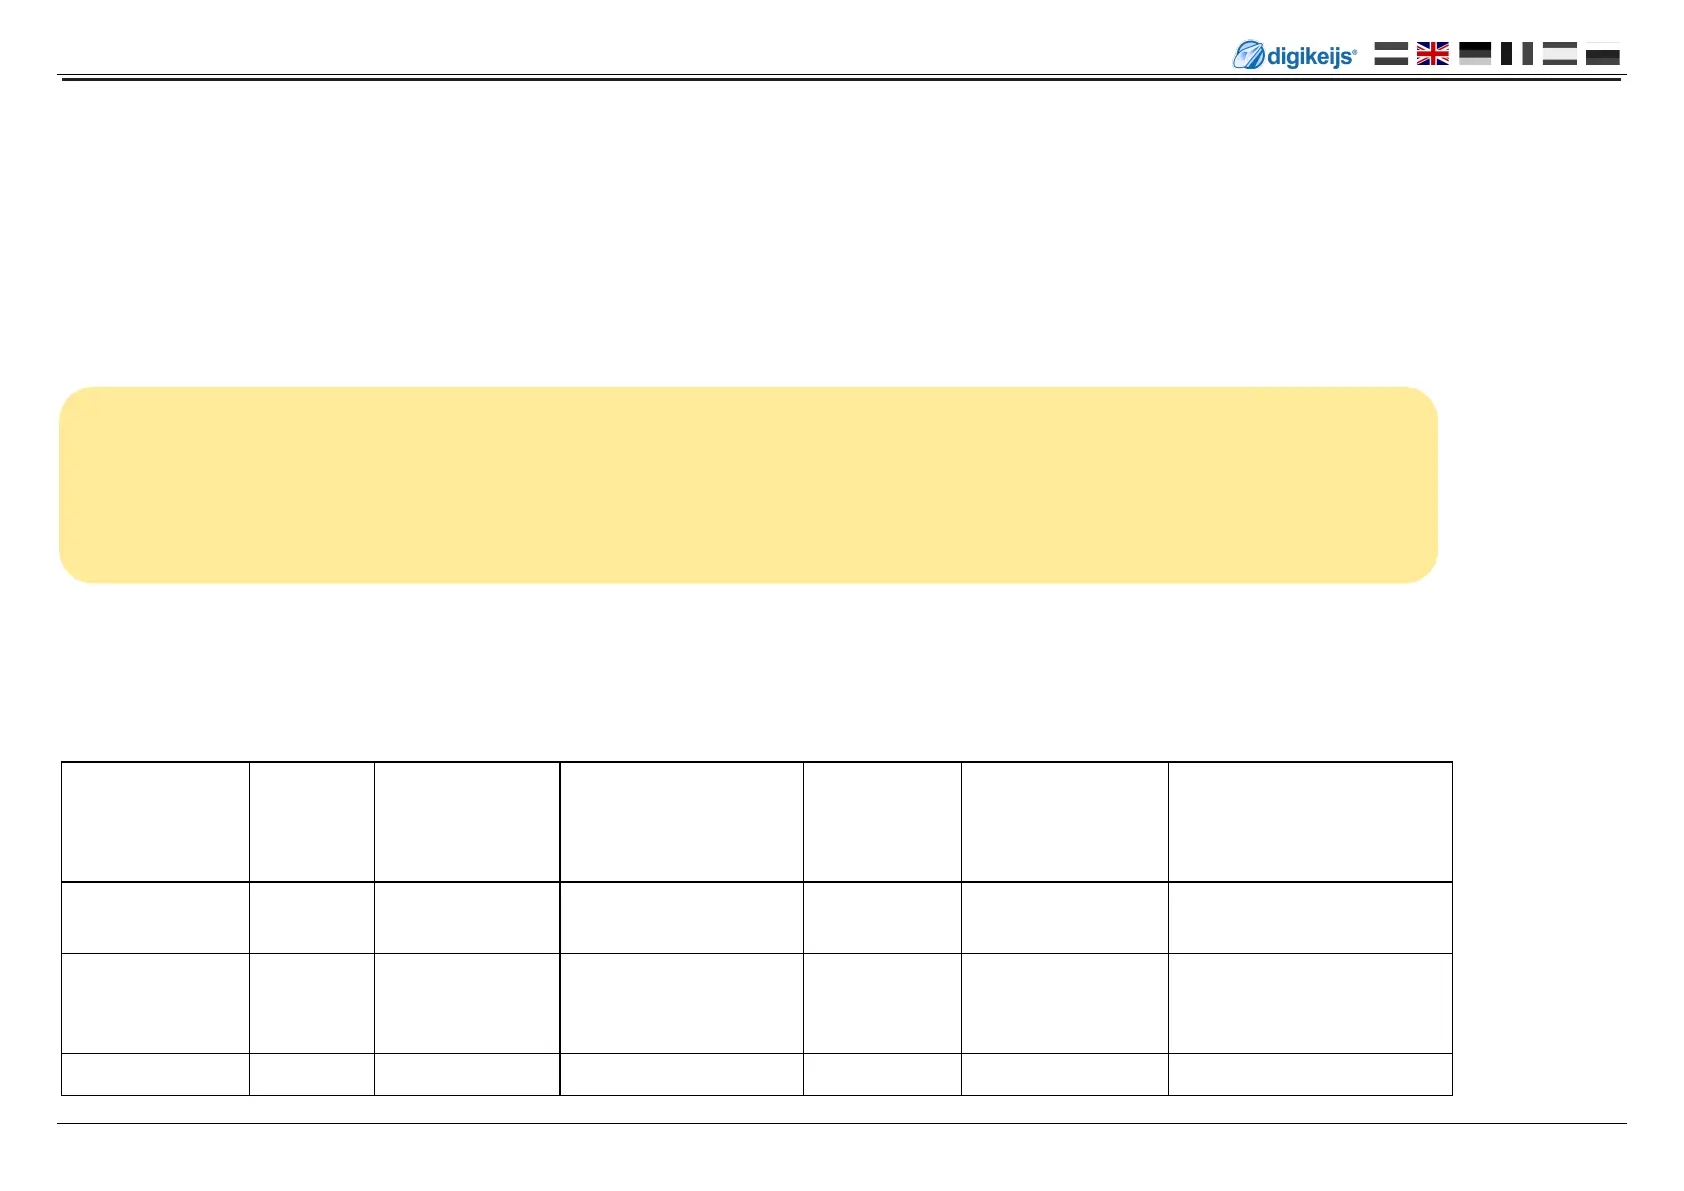Click the top-left header cell of the table
Image resolution: width=1684 pixels, height=1191 pixels.
tap(155, 822)
